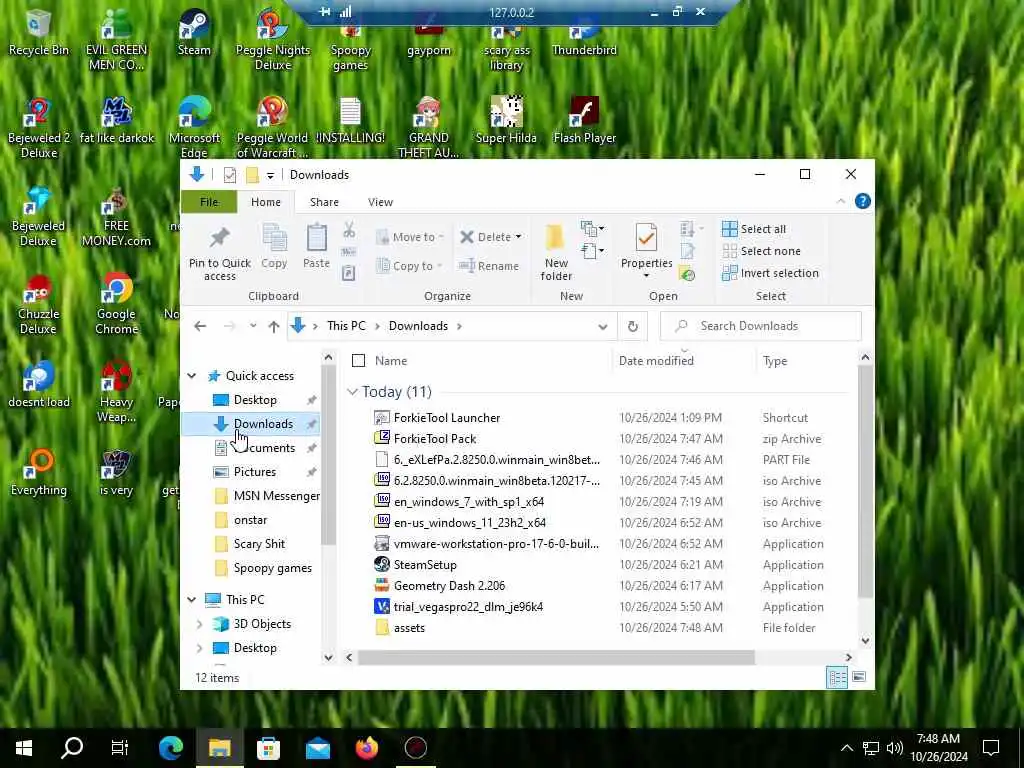Open recent locations dropdown arrow
This screenshot has height=768, width=1024.
coord(253,326)
